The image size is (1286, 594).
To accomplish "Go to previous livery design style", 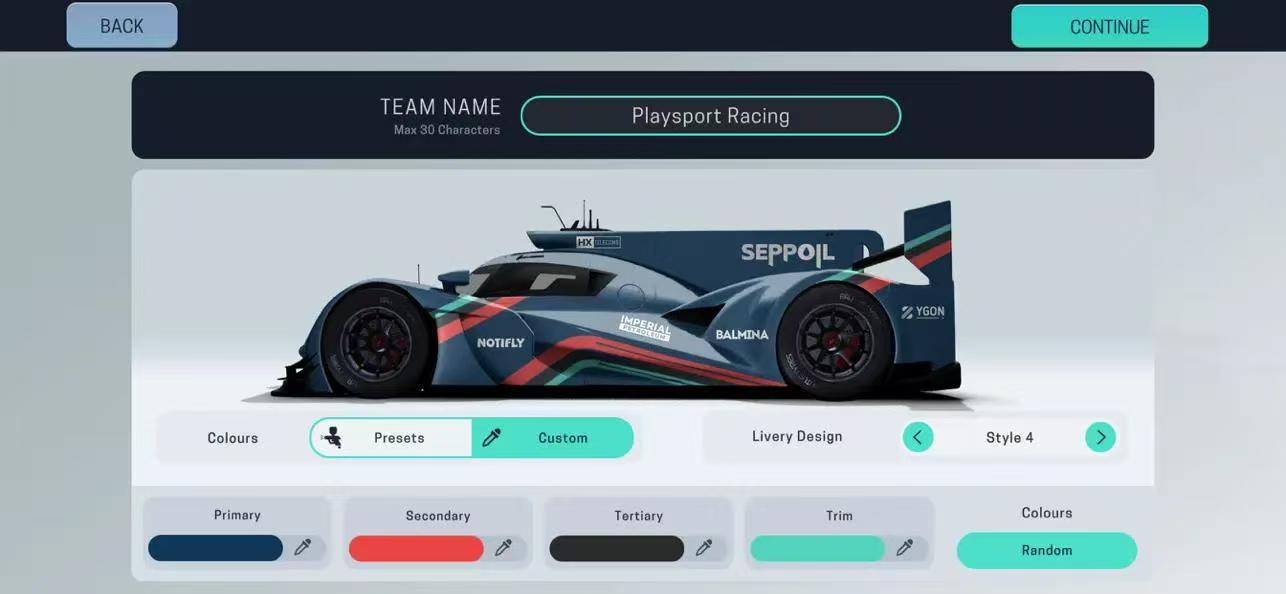I will point(917,437).
